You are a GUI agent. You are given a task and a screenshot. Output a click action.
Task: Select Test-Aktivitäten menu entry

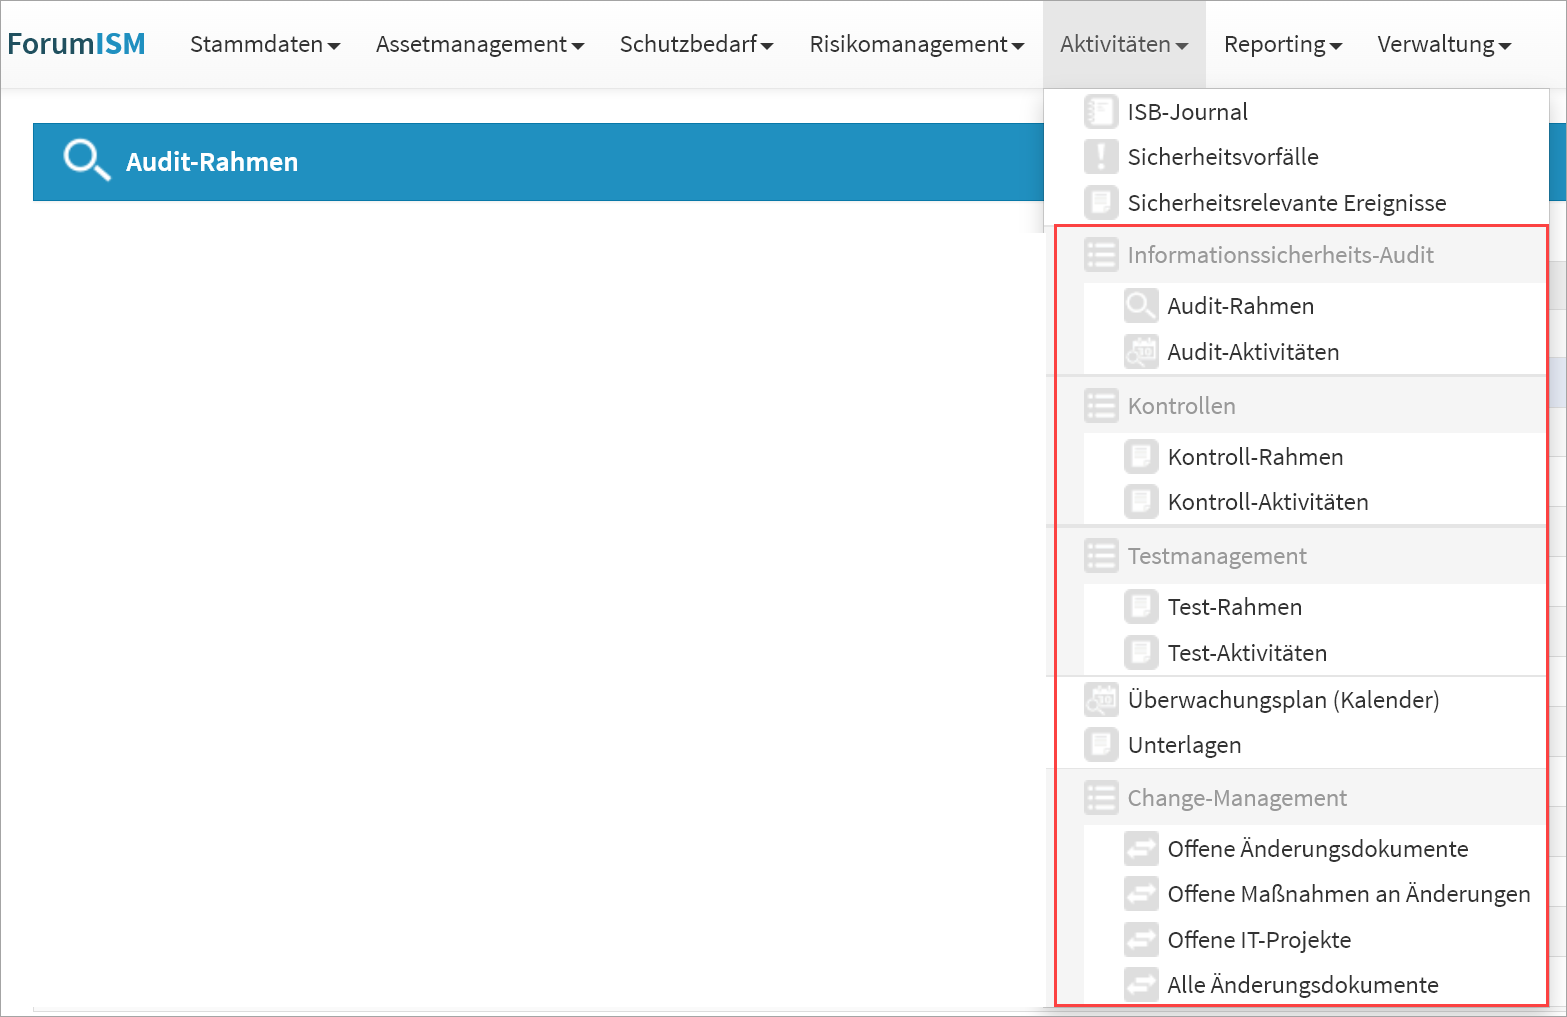(x=1247, y=653)
